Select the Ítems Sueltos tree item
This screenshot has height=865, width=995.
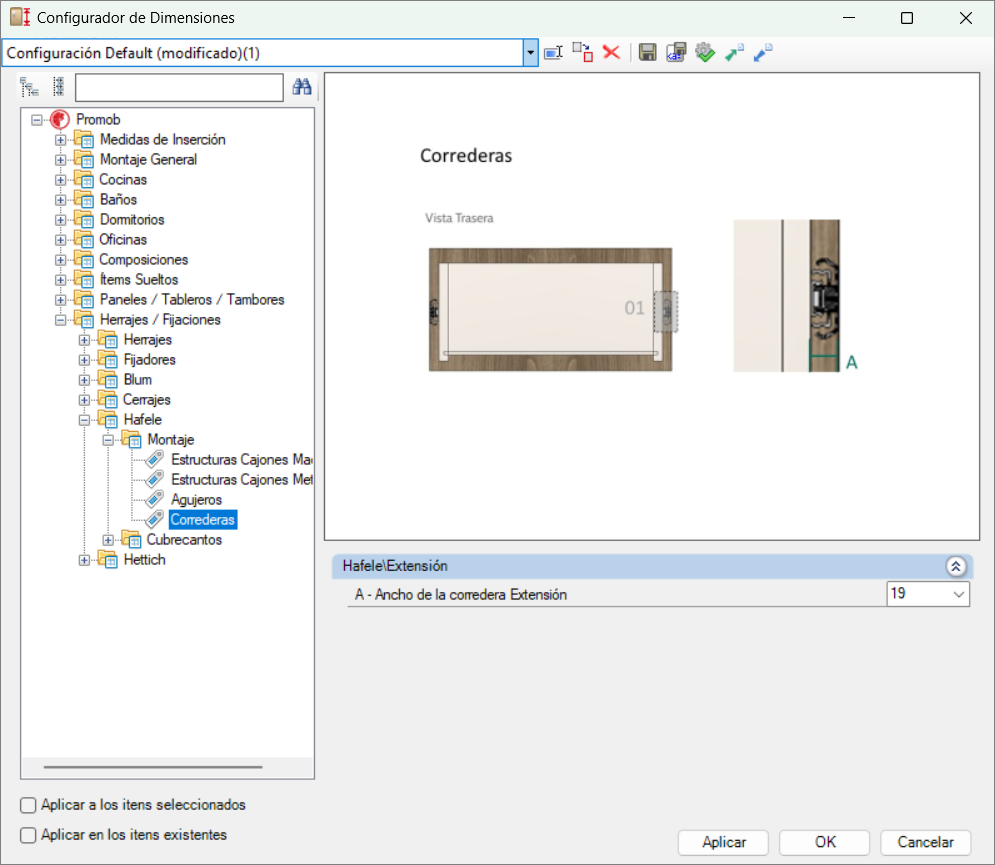pyautogui.click(x=139, y=279)
